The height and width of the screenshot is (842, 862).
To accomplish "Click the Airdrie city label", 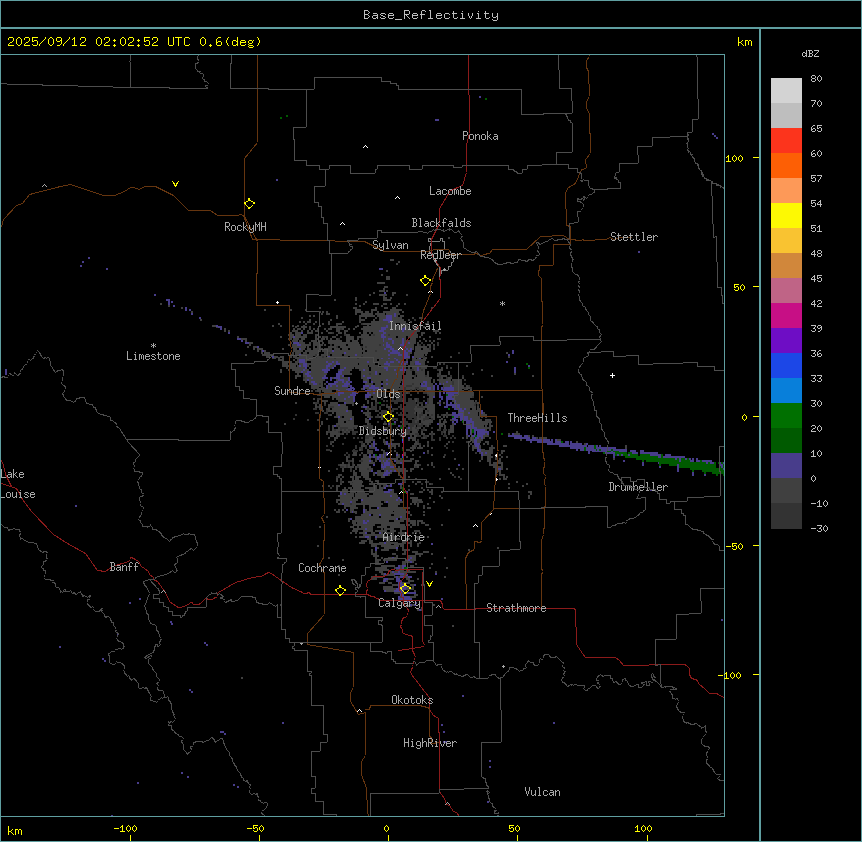I will 404,537.
